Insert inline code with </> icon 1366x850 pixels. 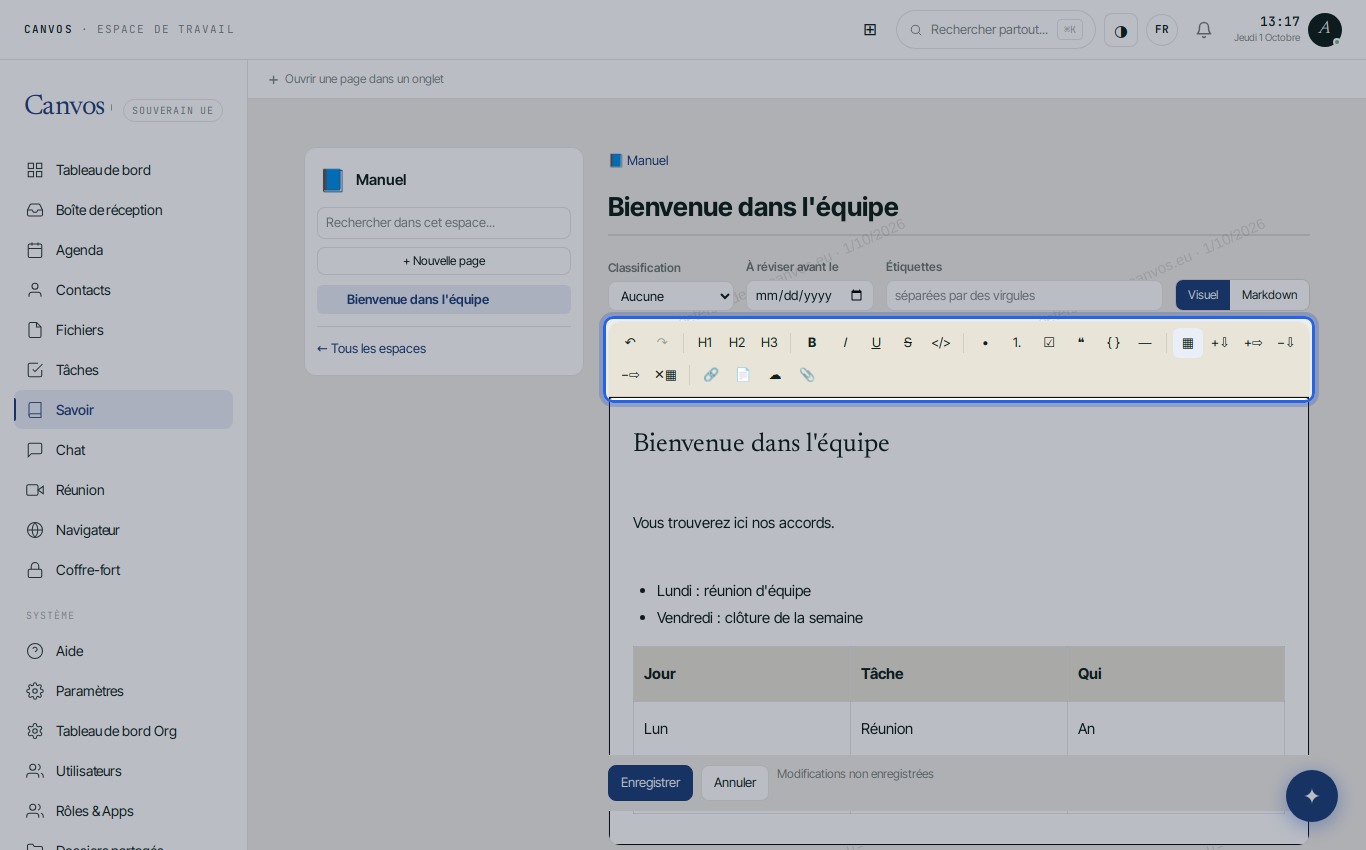point(941,343)
